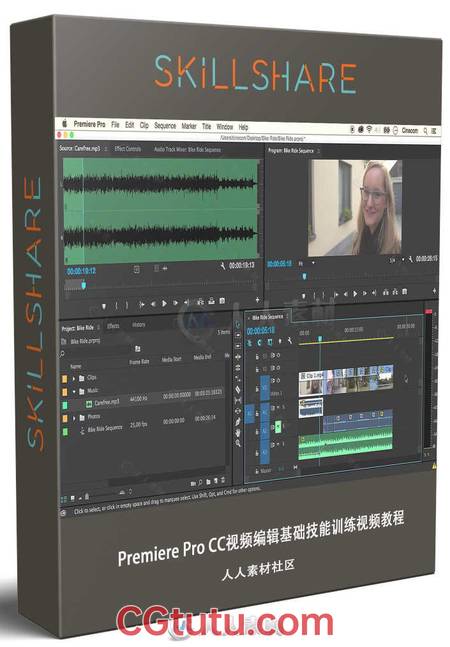Viewport: 450px width, 647px height.
Task: Select the Zoom tool
Action: click(238, 443)
